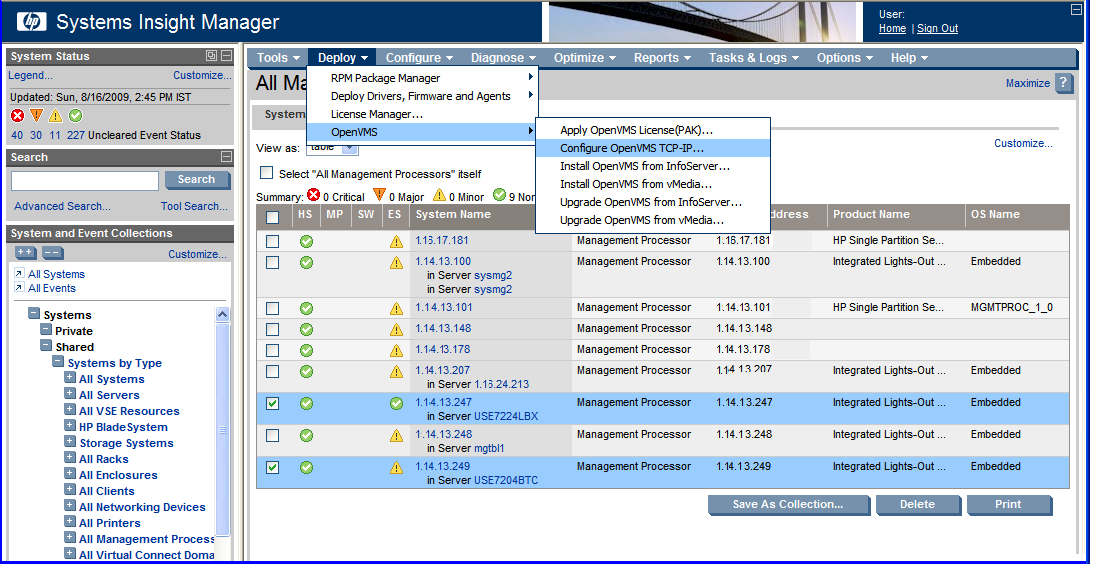Click the Print button

pos(1009,505)
